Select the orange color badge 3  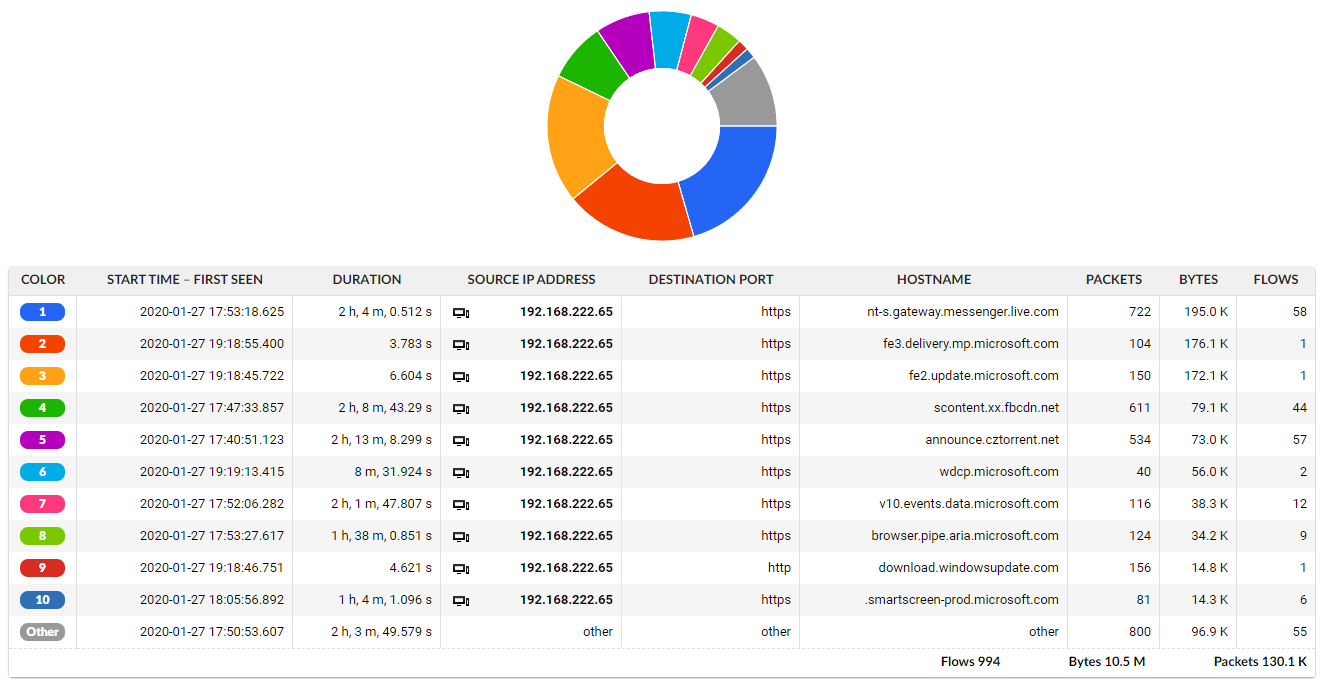click(42, 376)
